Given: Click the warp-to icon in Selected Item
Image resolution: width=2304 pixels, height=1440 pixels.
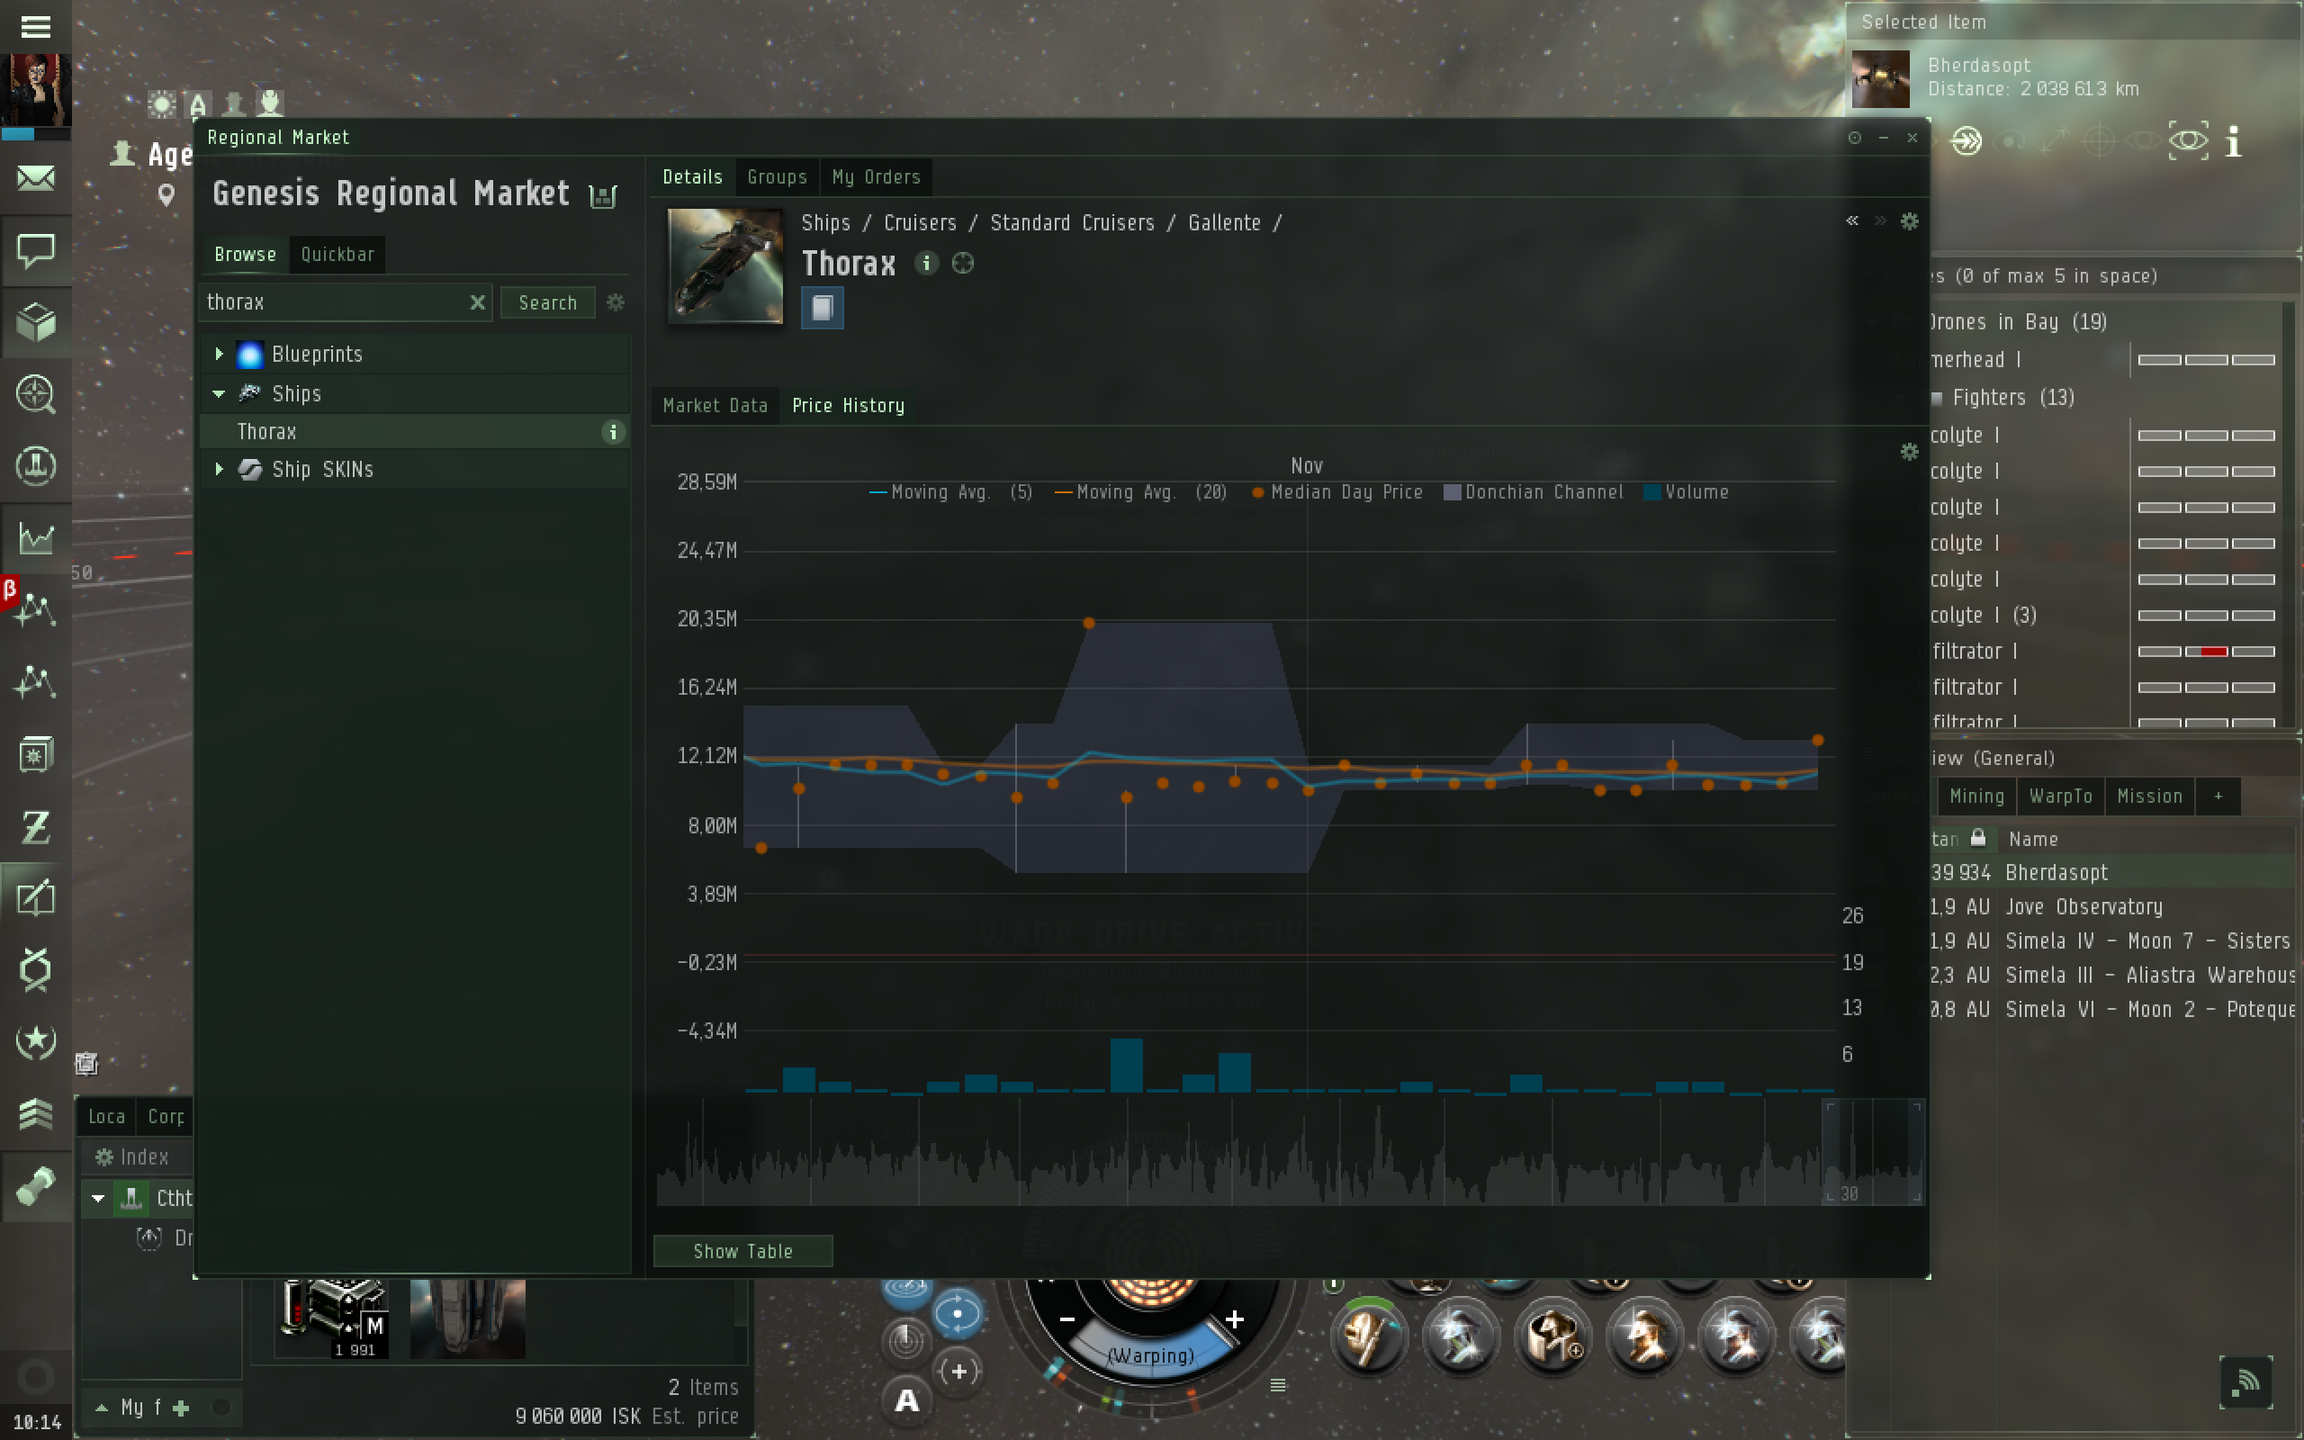Looking at the screenshot, I should coord(1966,141).
